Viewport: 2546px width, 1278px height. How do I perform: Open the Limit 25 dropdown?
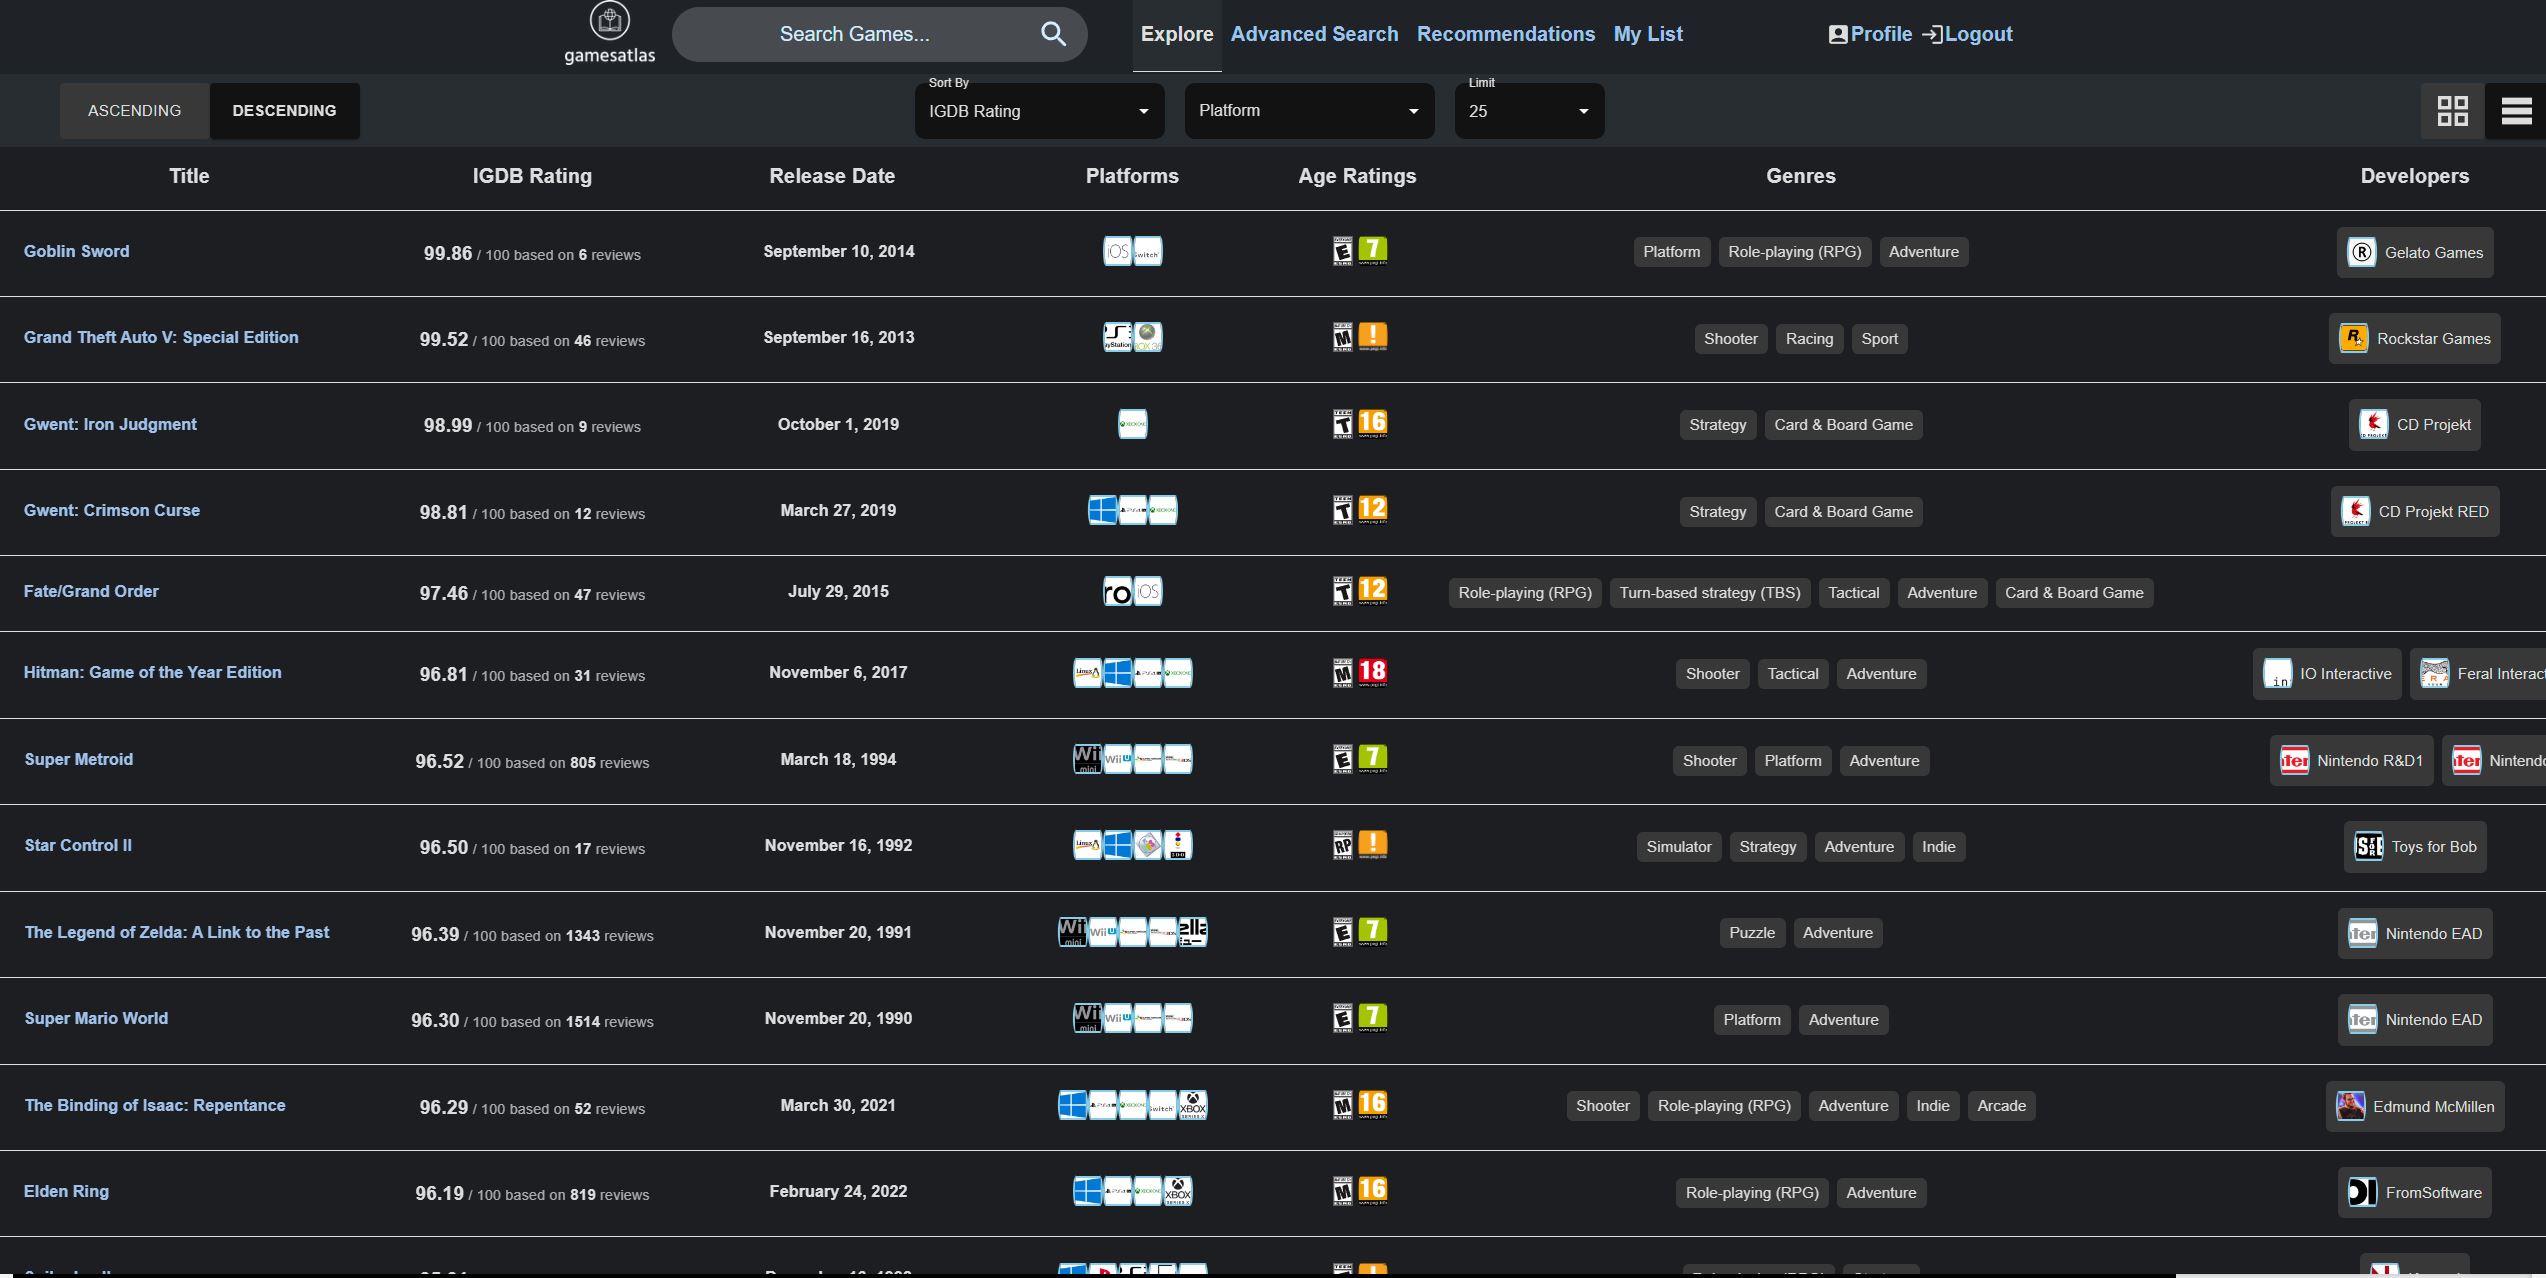(x=1528, y=111)
